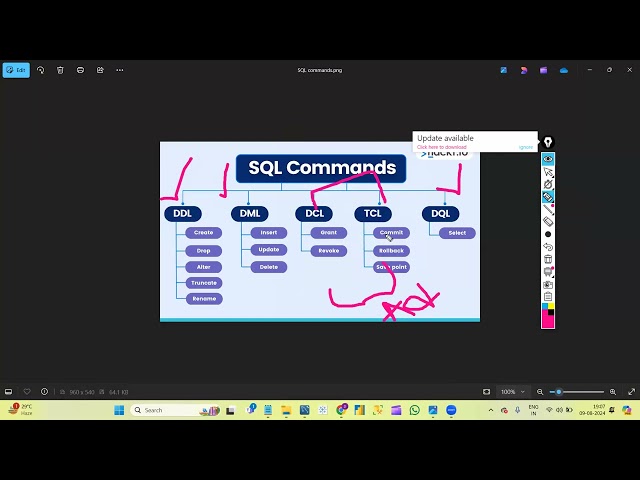Open the 100% zoom level dropdown

click(x=512, y=392)
